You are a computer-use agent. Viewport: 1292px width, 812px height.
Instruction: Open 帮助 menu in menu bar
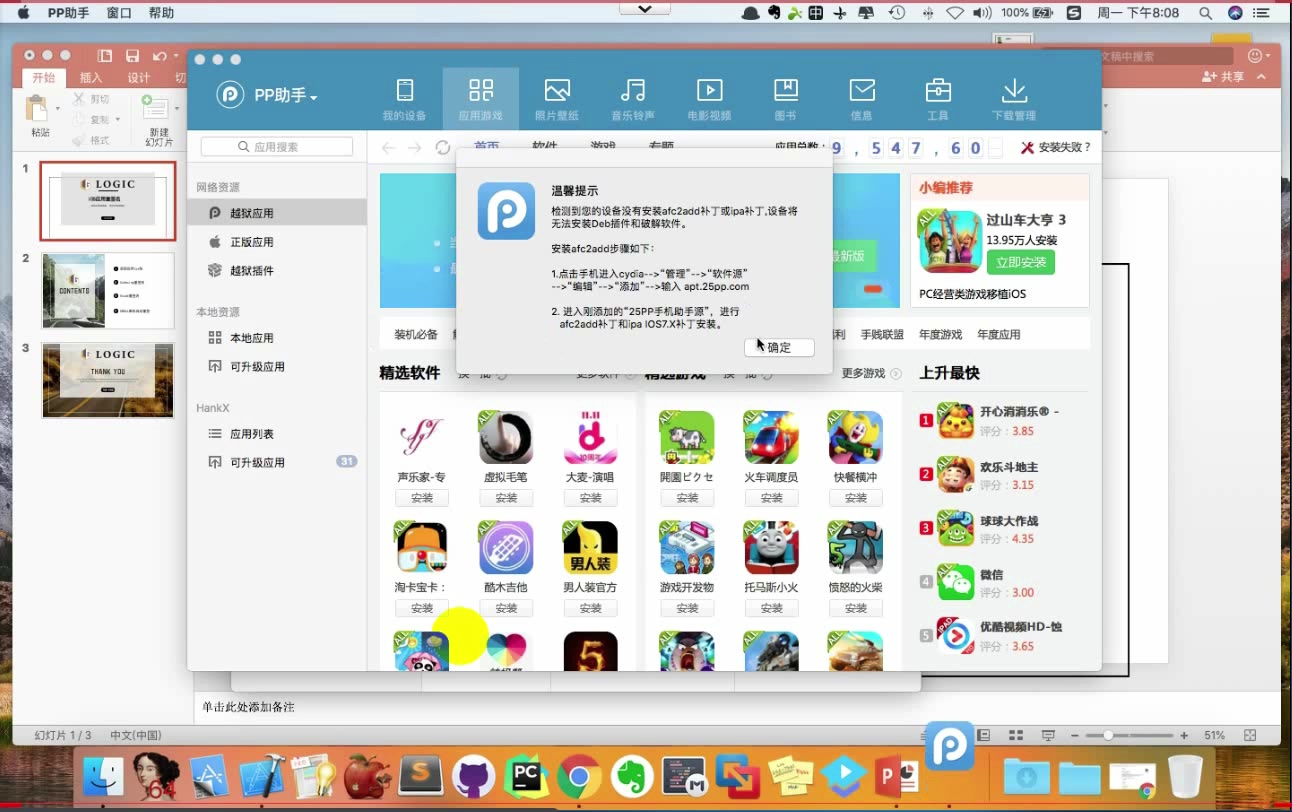point(161,13)
